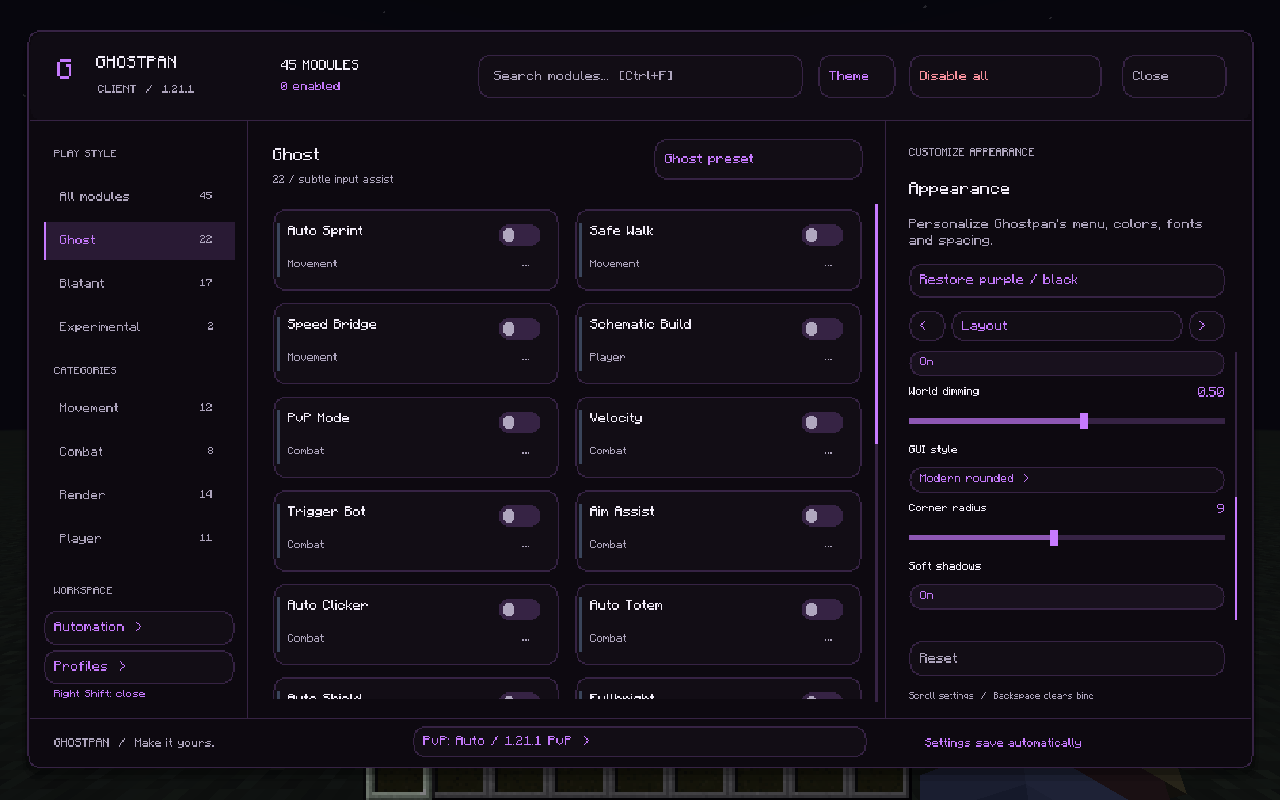Filter by Render category

139,495
